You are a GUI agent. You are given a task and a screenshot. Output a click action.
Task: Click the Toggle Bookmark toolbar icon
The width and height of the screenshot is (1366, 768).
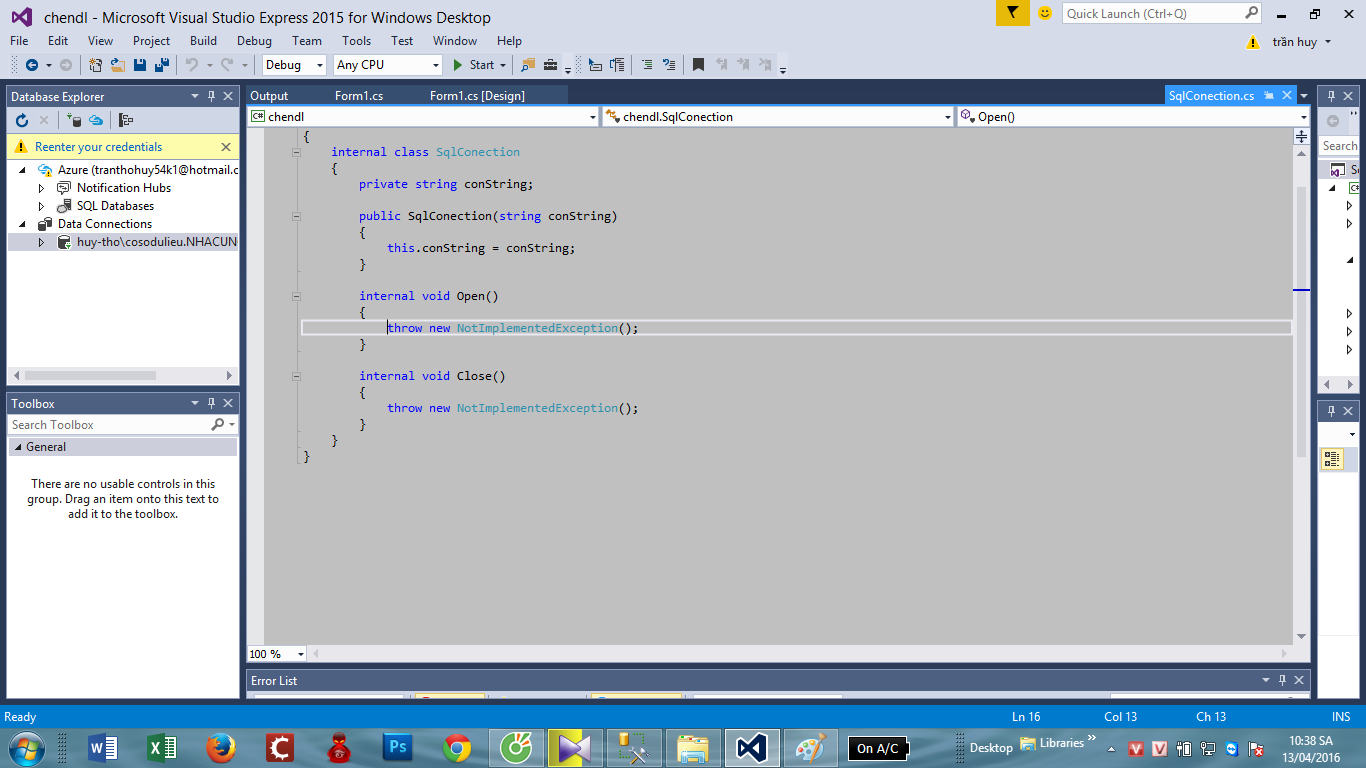(698, 65)
